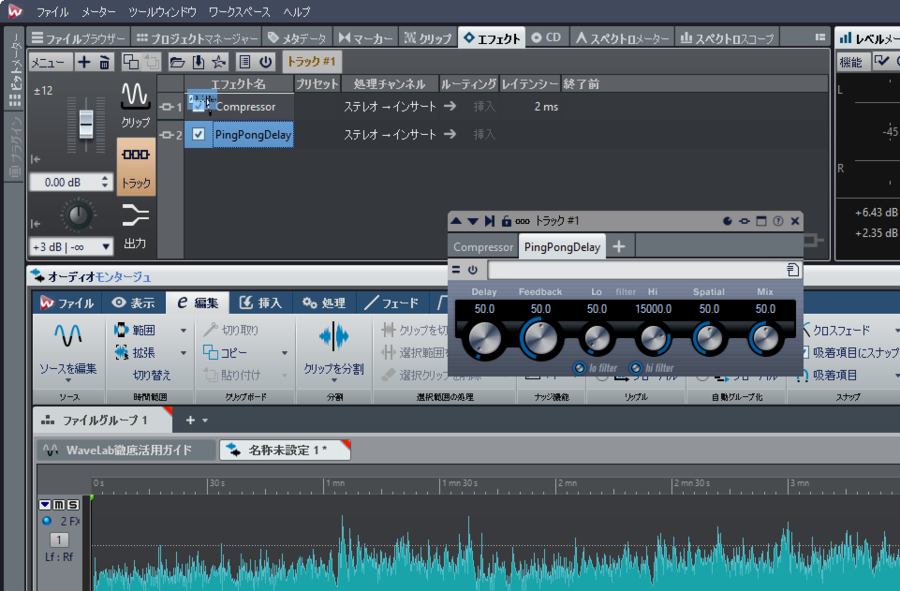Open the ソースを編集 dropdown arrow
This screenshot has height=591, width=900.
(68, 380)
